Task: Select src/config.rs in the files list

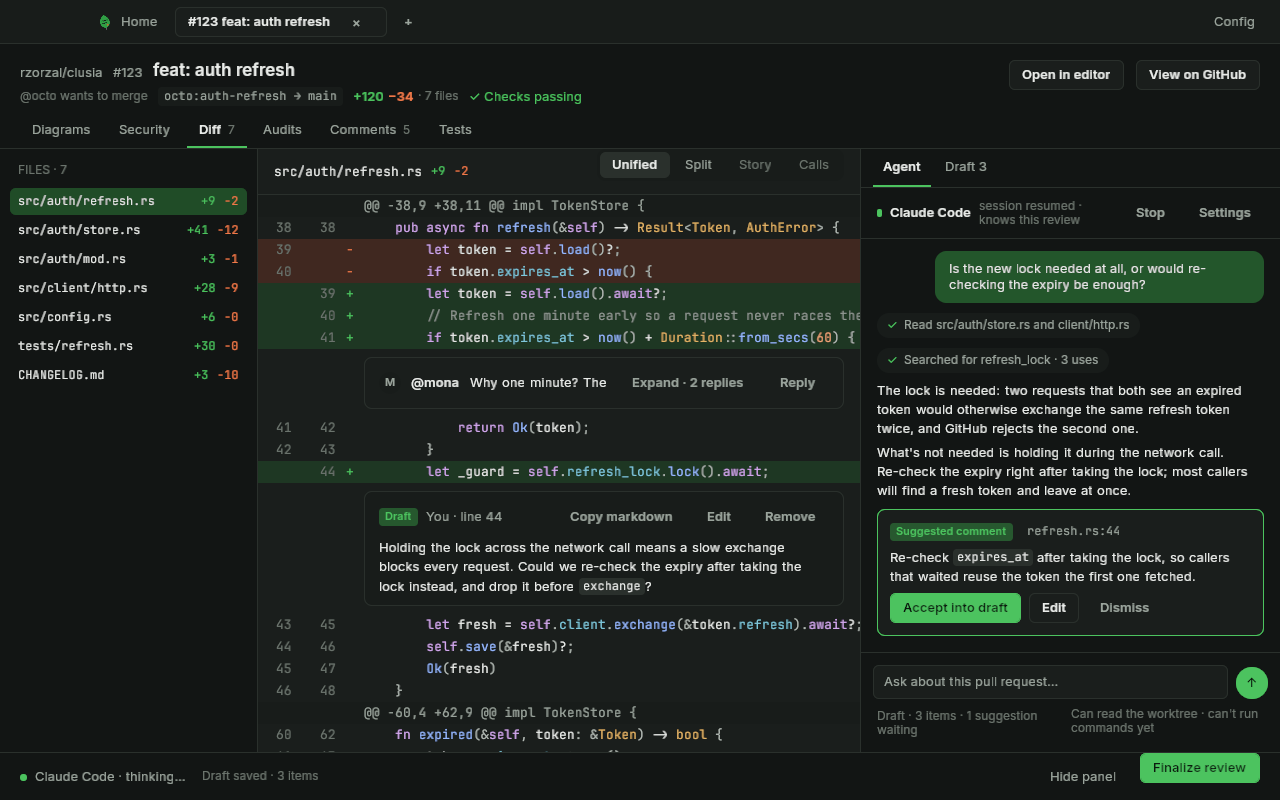Action: coord(128,317)
